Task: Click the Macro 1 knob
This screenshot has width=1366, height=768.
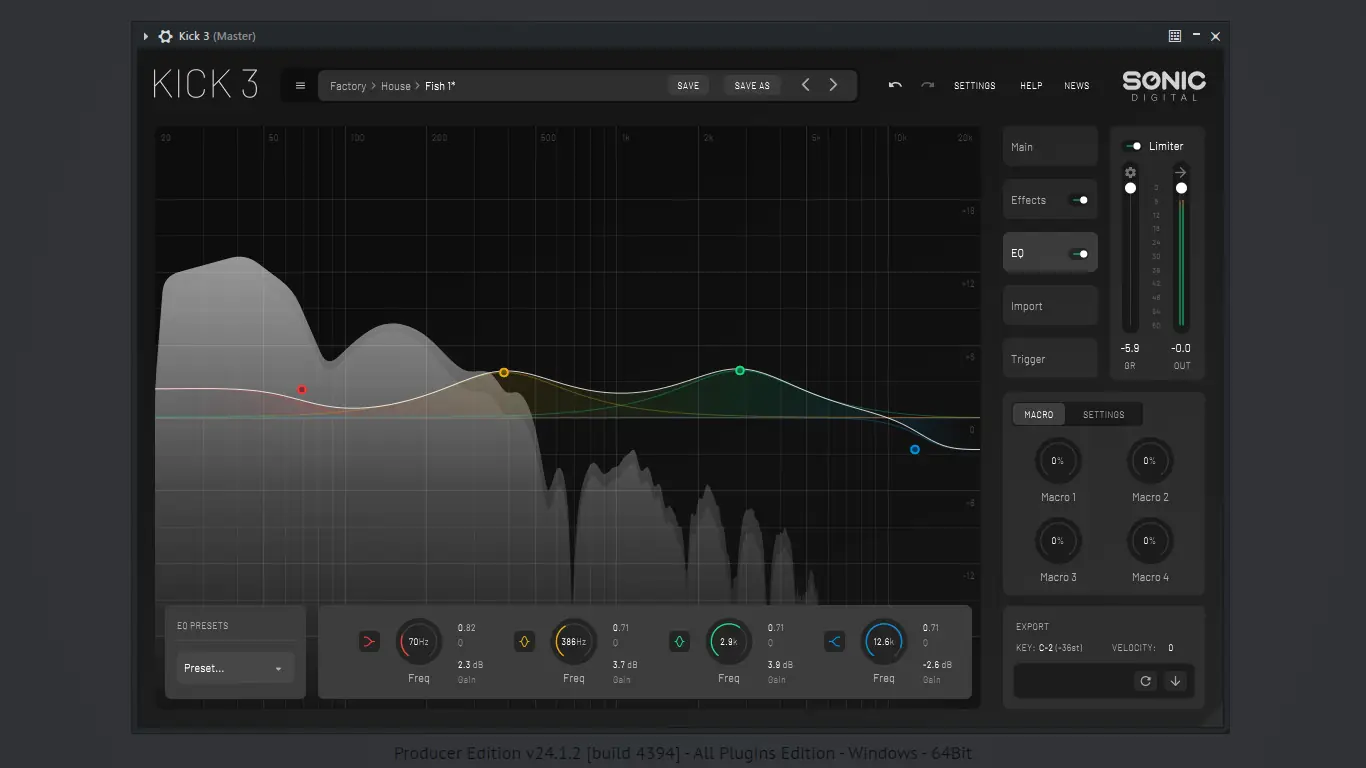Action: pyautogui.click(x=1058, y=461)
